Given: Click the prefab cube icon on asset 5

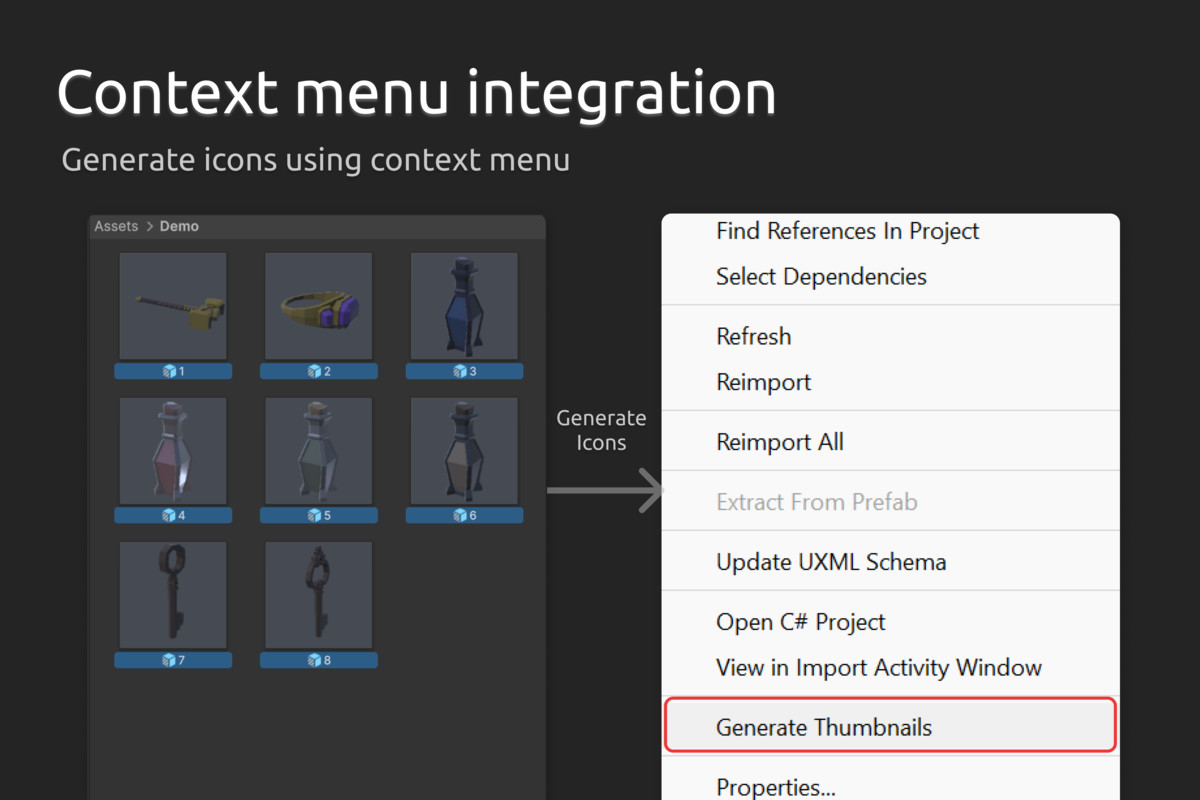Looking at the screenshot, I should (312, 515).
